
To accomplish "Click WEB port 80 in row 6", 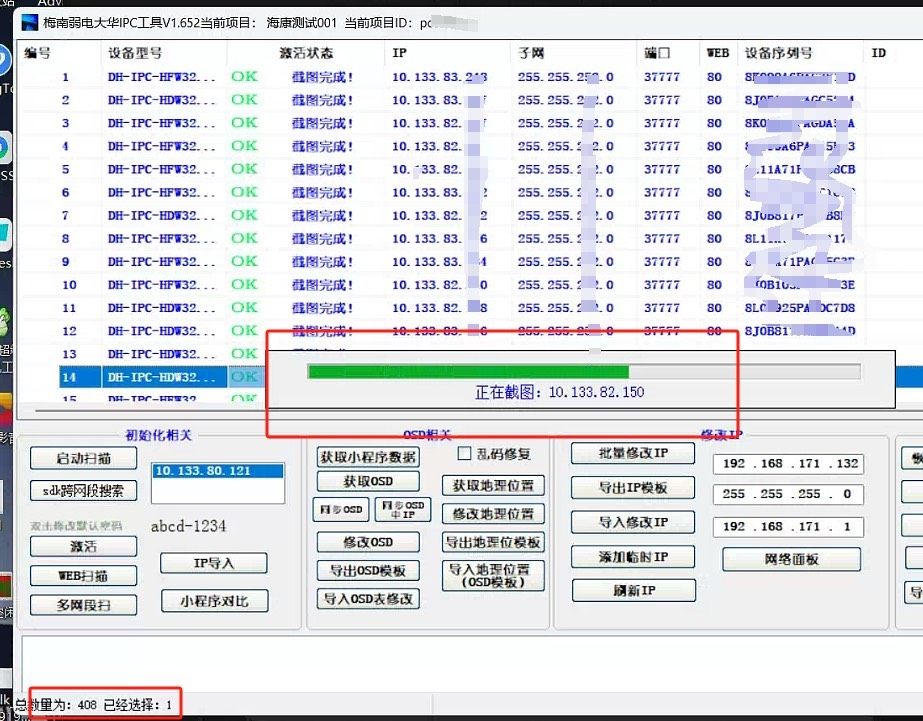I will tap(714, 192).
